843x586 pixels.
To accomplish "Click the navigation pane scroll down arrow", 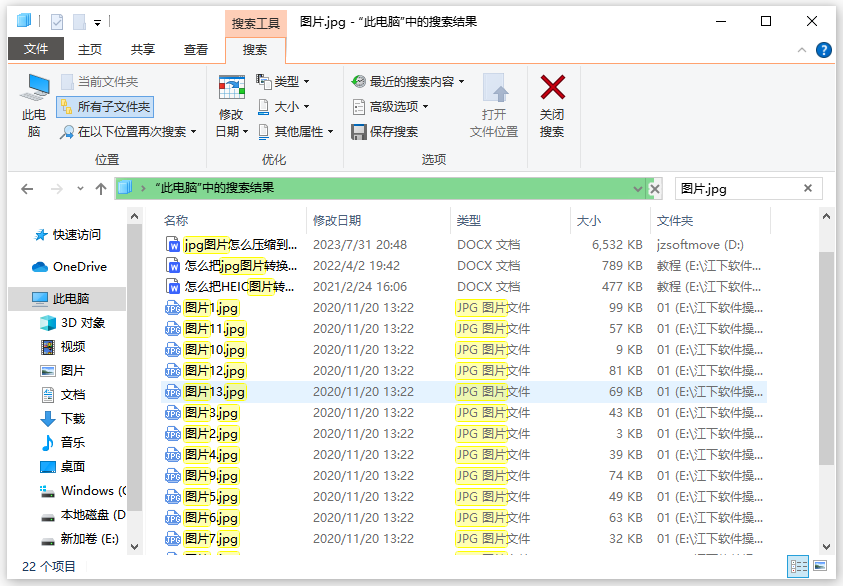I will (134, 546).
